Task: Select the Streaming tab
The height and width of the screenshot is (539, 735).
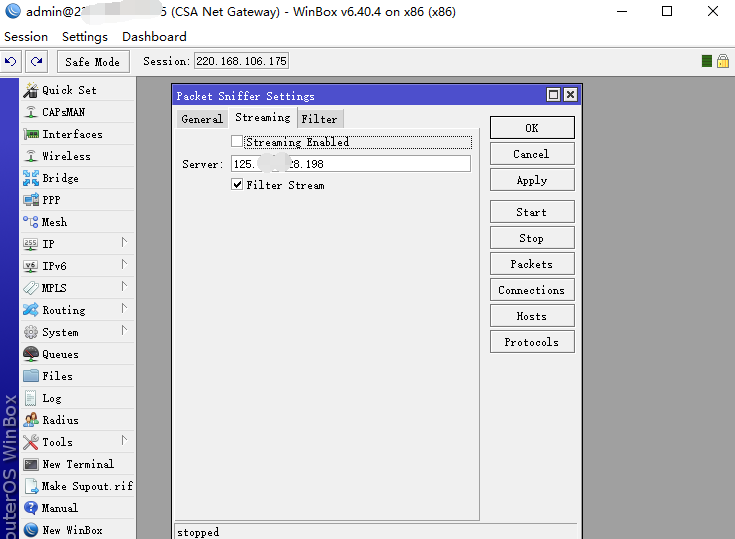Action: (x=262, y=118)
